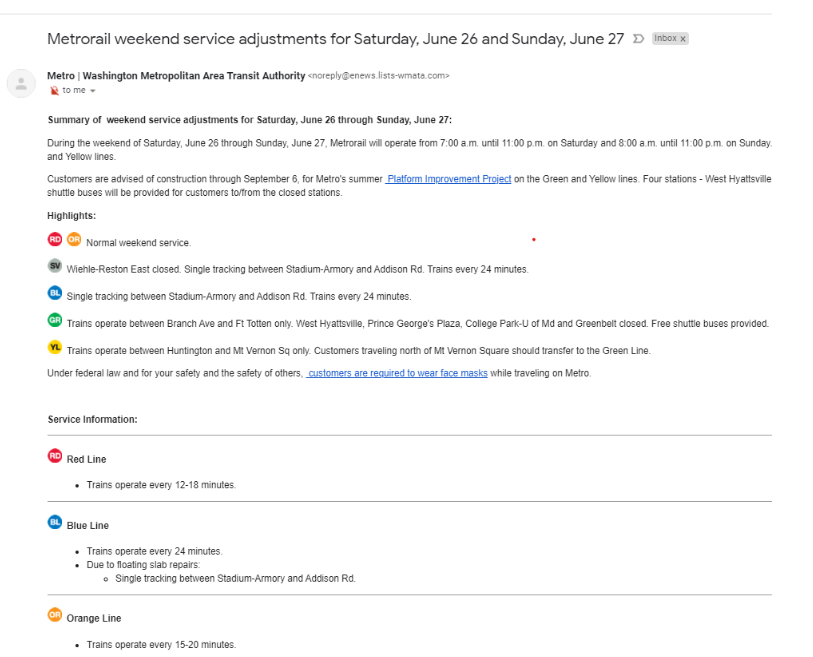The image size is (813, 657).
Task: Open the Platform Improvement Project link
Action: point(449,179)
